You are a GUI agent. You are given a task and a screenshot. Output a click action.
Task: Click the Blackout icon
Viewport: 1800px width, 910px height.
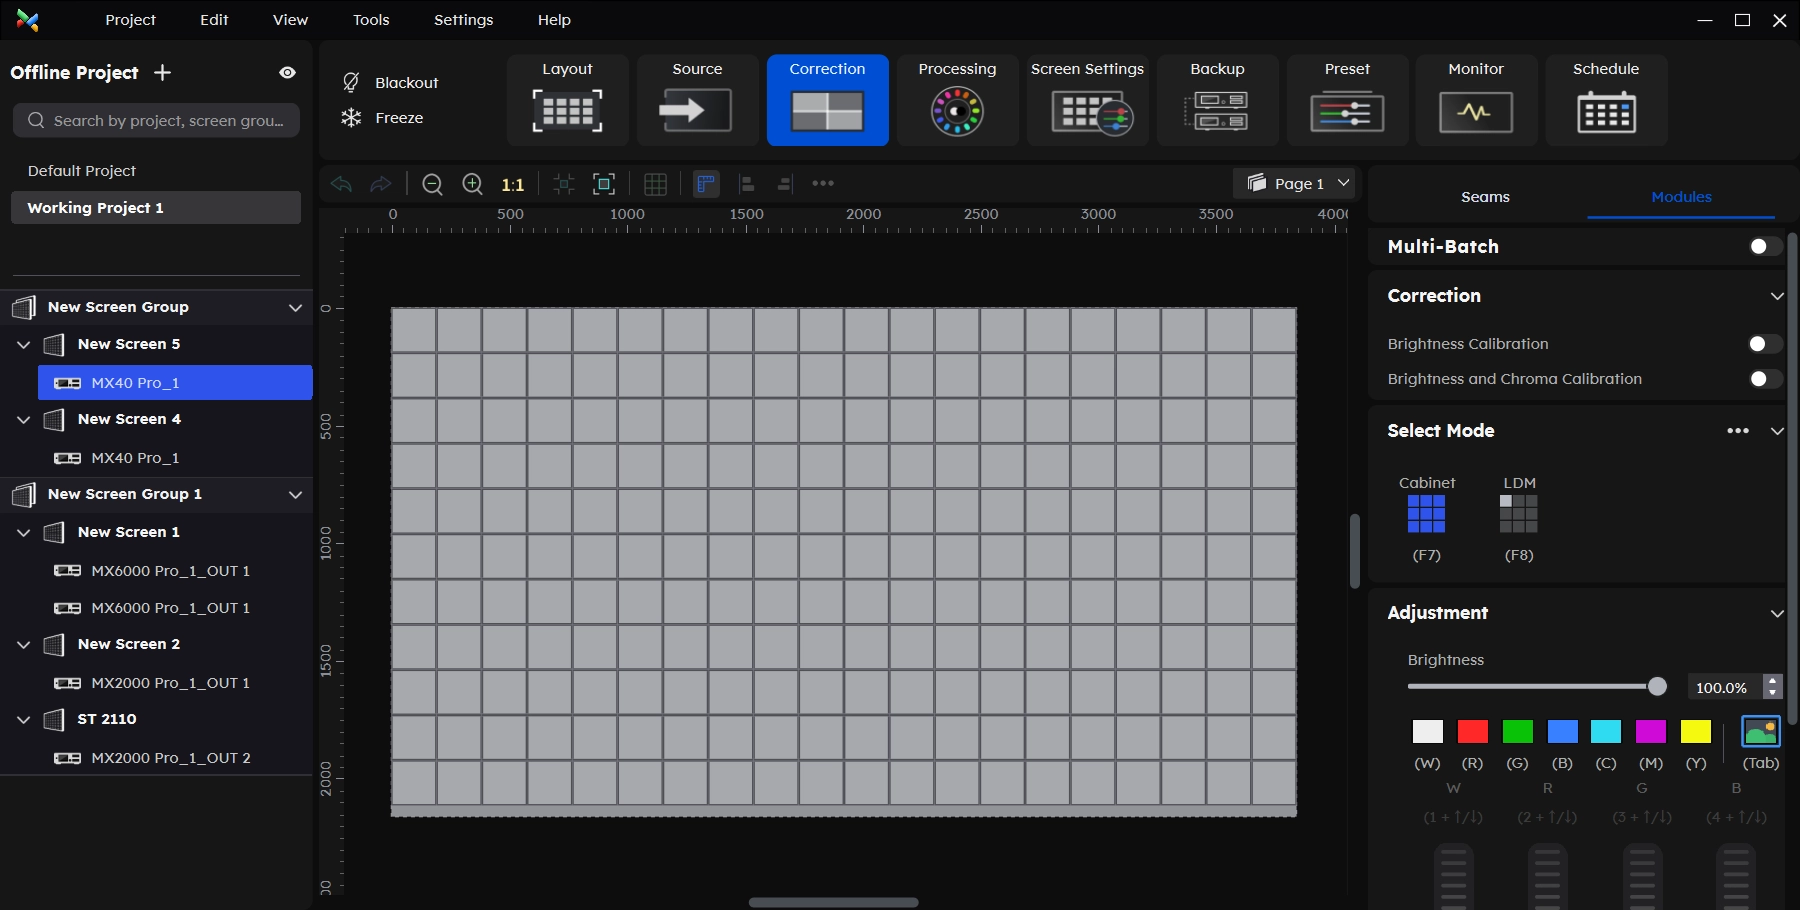tap(351, 82)
